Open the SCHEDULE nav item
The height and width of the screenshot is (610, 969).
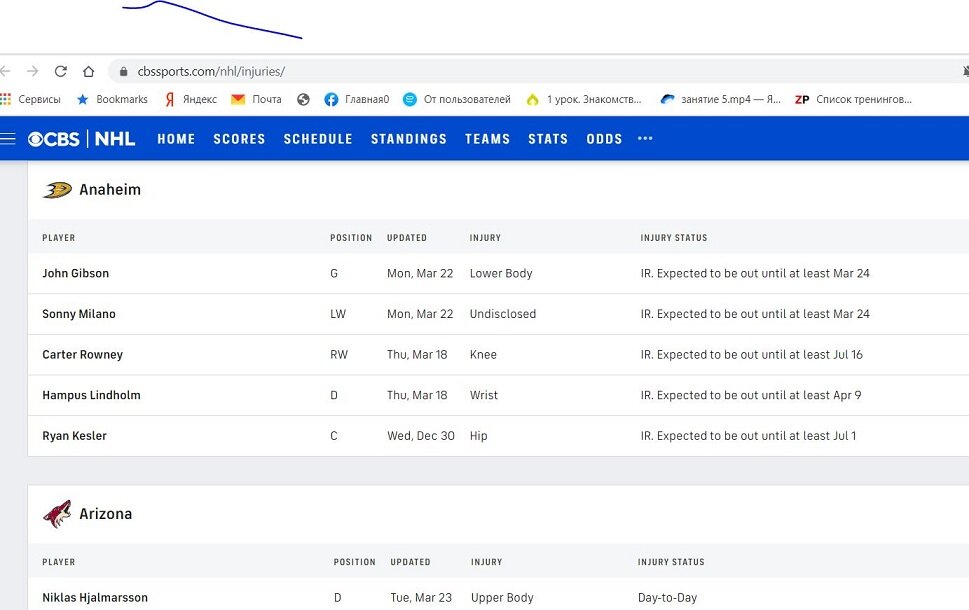[318, 139]
